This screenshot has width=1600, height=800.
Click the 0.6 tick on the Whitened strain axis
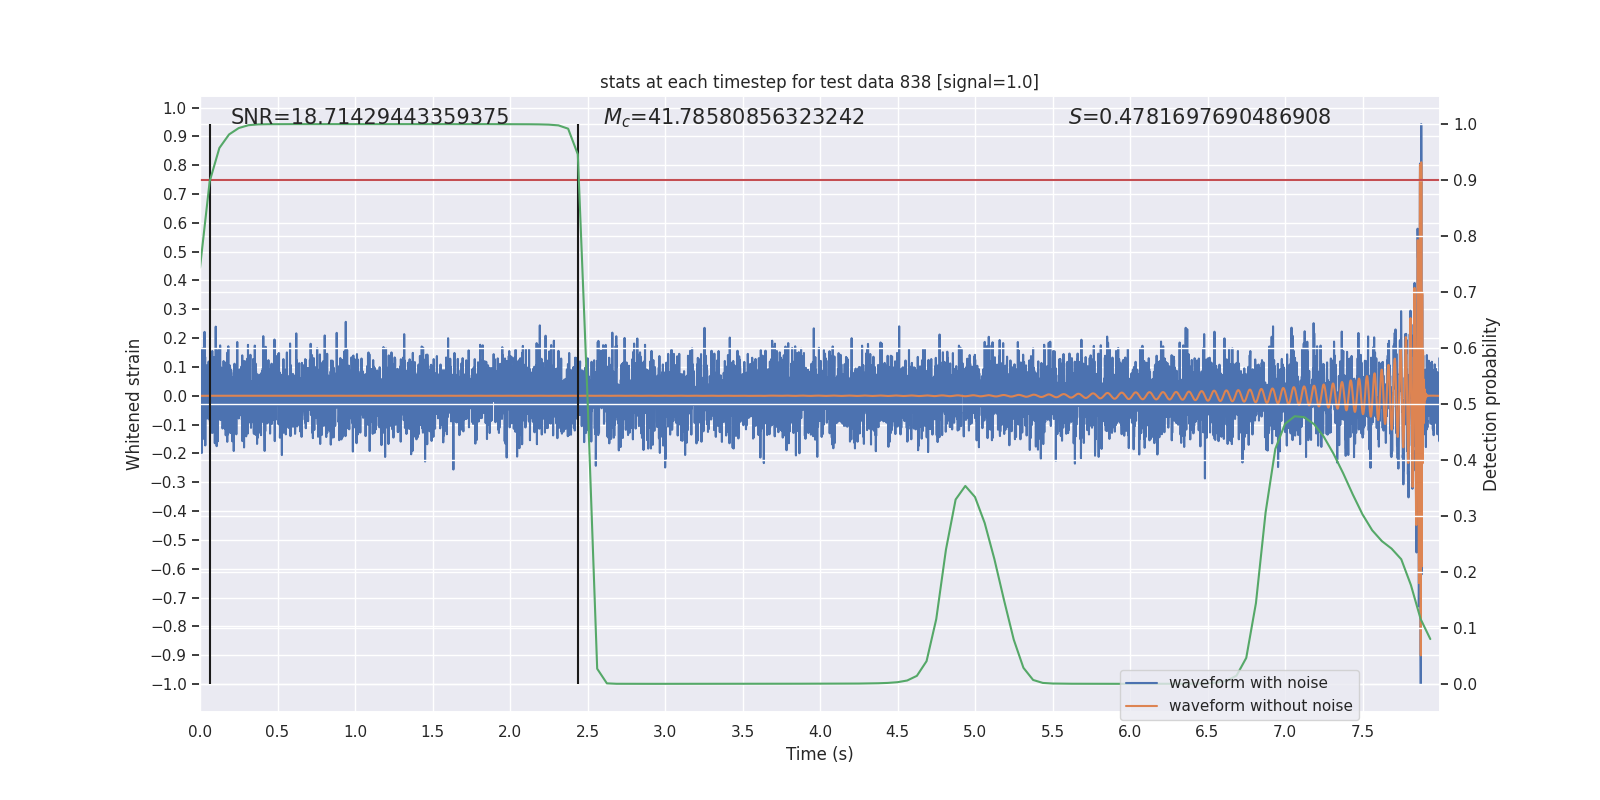pos(175,223)
